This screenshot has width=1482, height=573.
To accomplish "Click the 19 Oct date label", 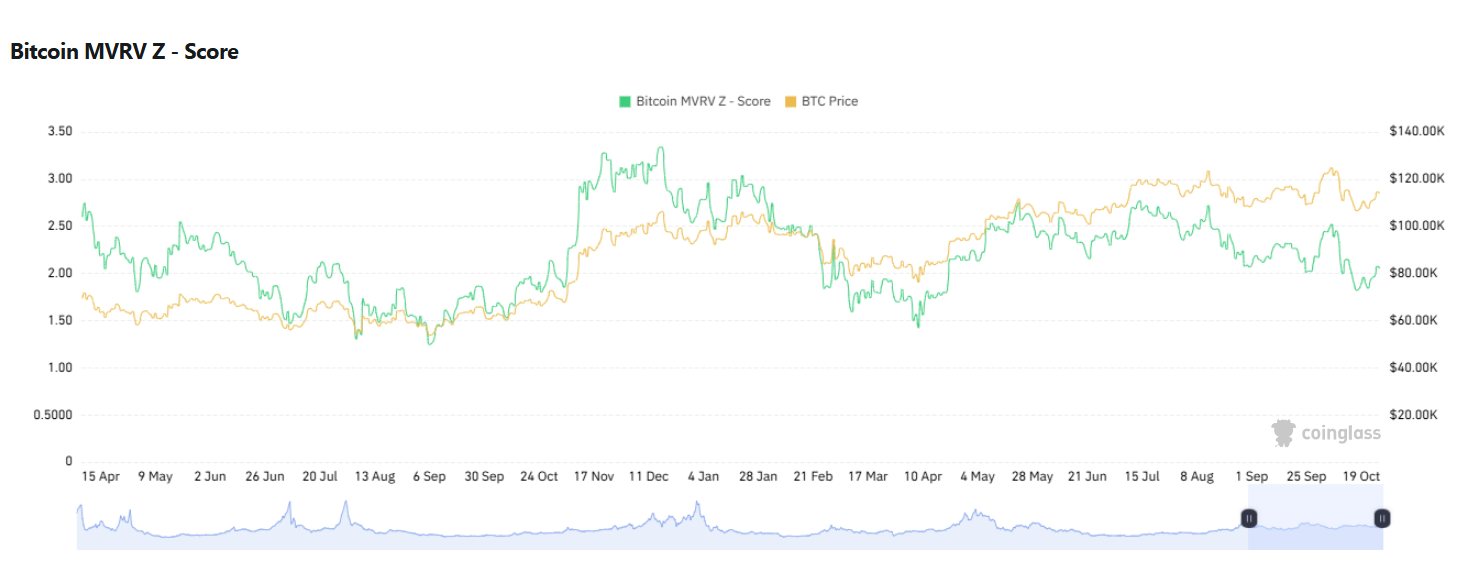I will click(1359, 477).
